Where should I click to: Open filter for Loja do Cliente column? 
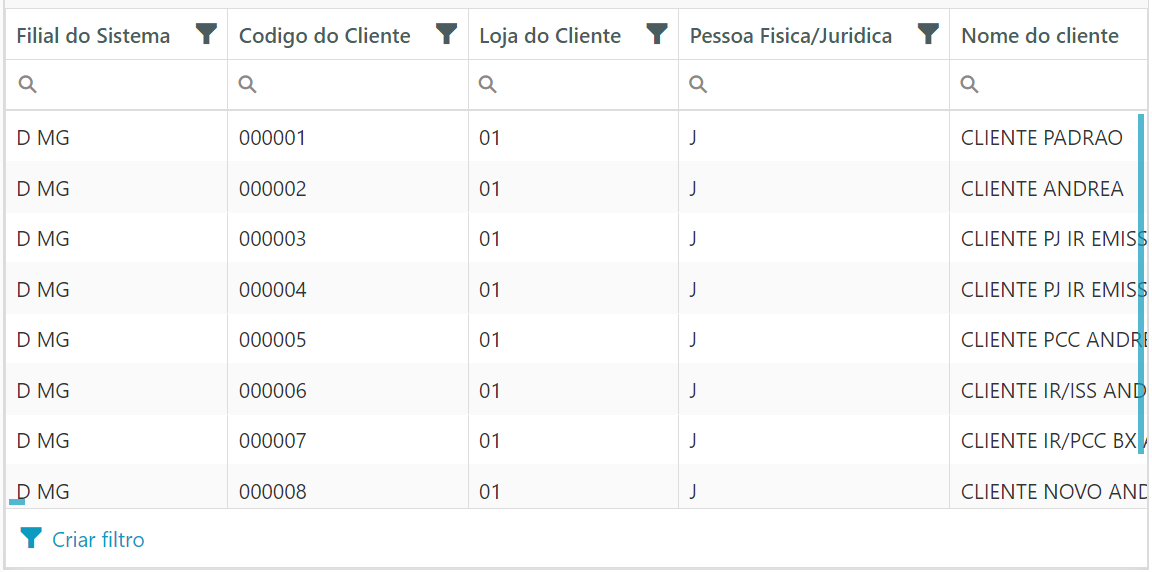click(657, 35)
